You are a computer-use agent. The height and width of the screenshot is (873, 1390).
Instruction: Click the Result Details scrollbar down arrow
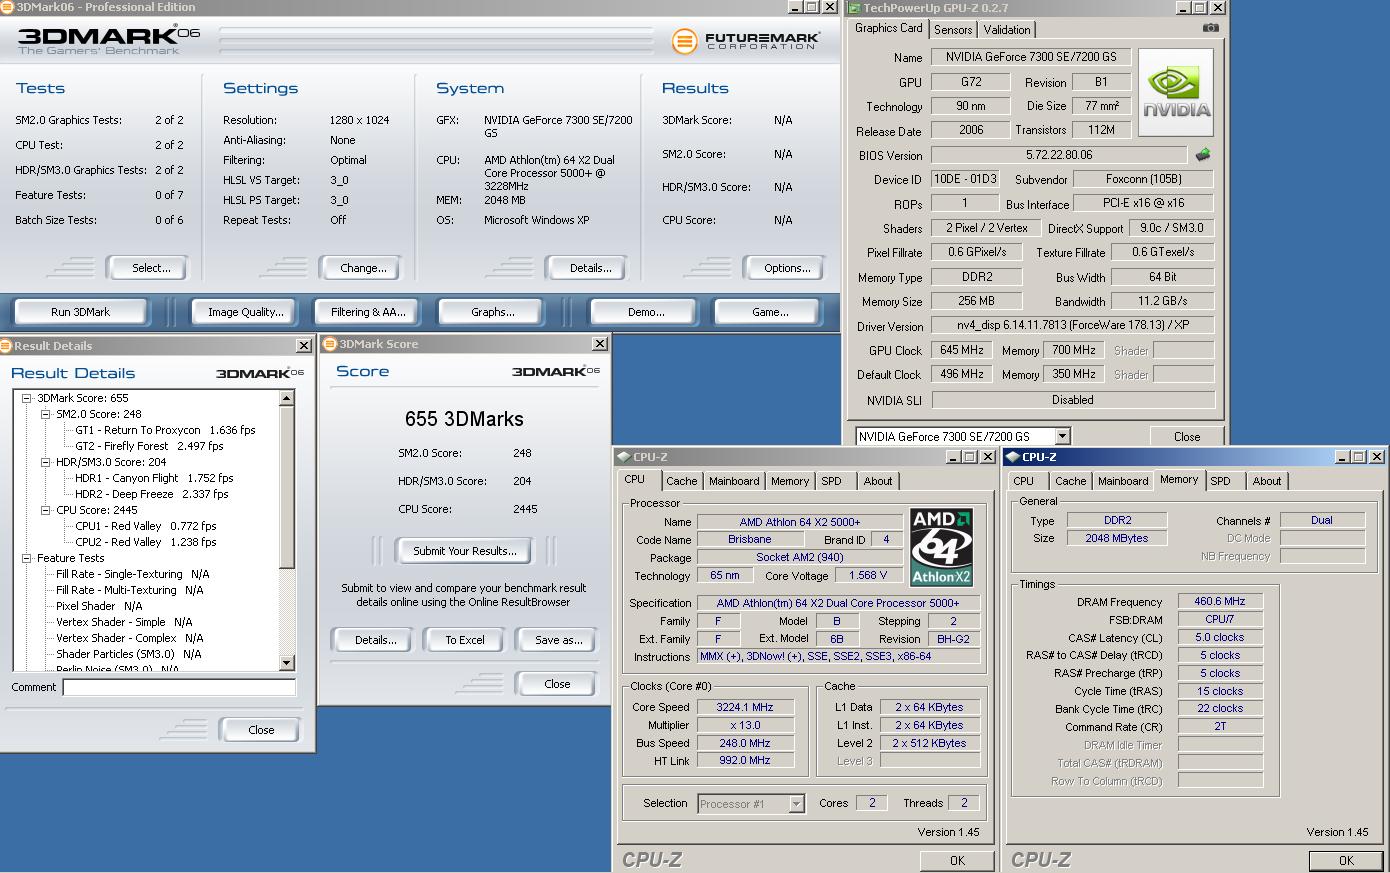[287, 663]
